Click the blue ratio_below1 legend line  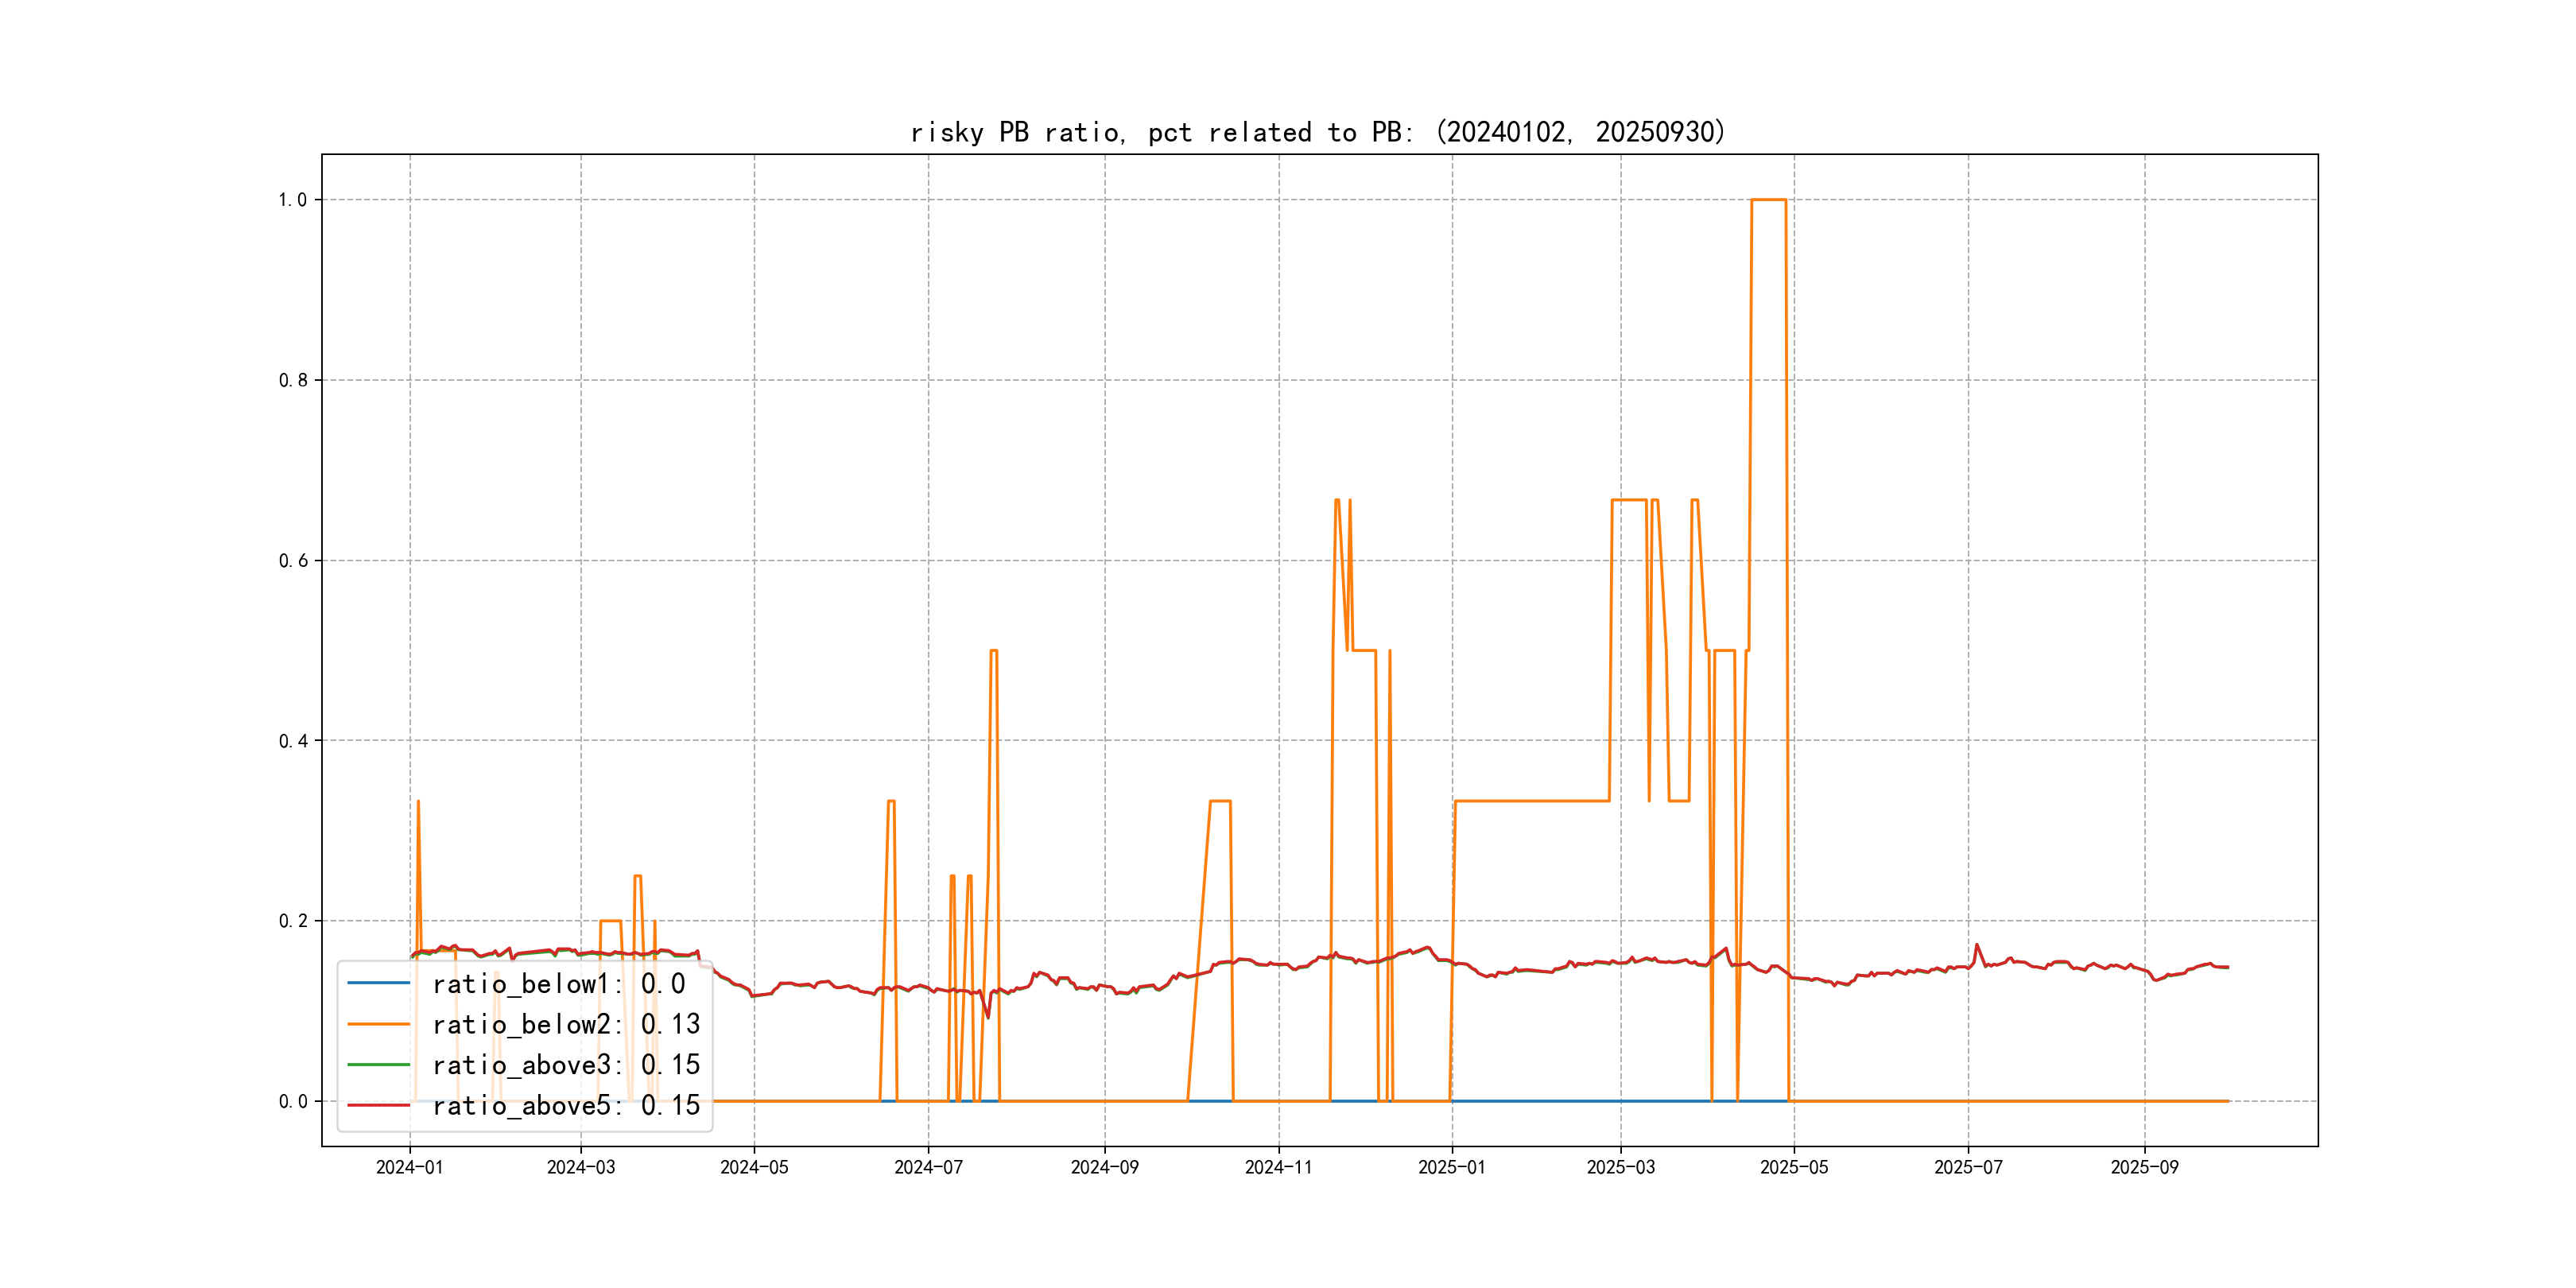click(378, 983)
